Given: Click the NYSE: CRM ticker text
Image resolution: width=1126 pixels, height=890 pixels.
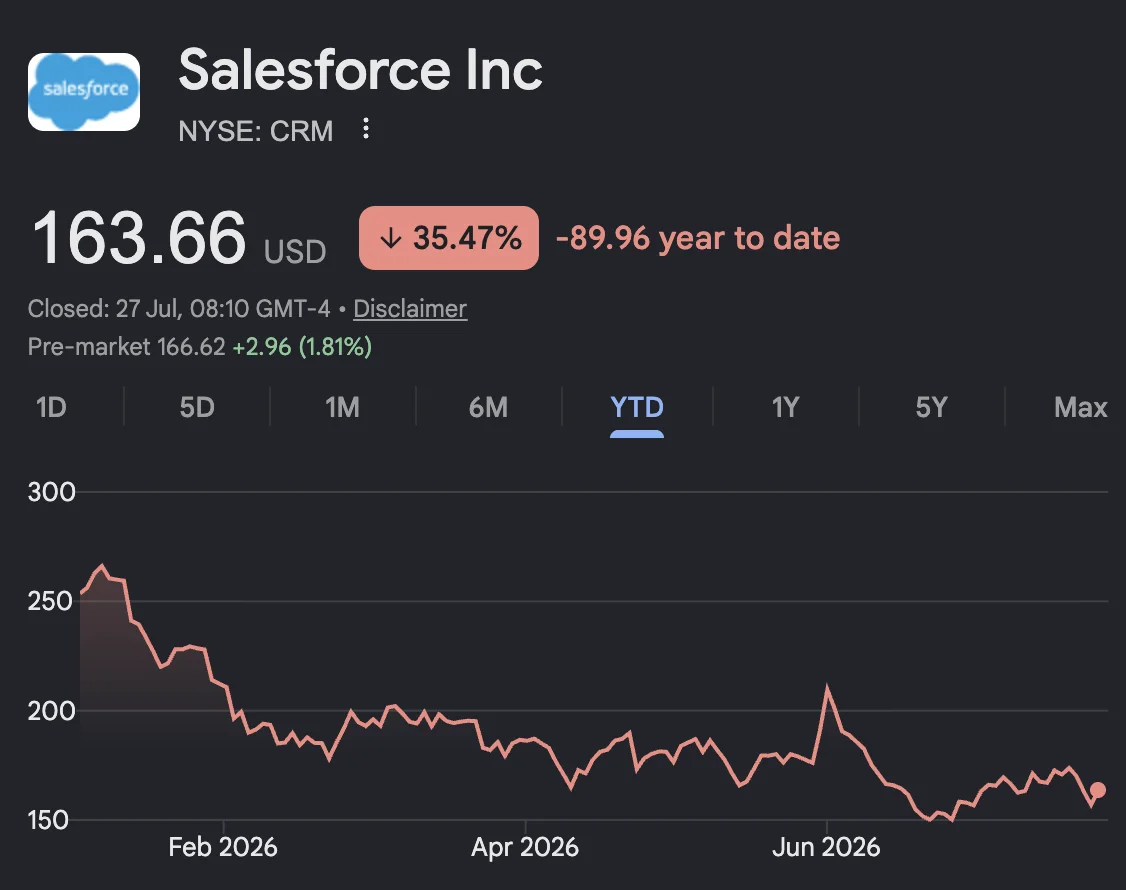Looking at the screenshot, I should [256, 131].
